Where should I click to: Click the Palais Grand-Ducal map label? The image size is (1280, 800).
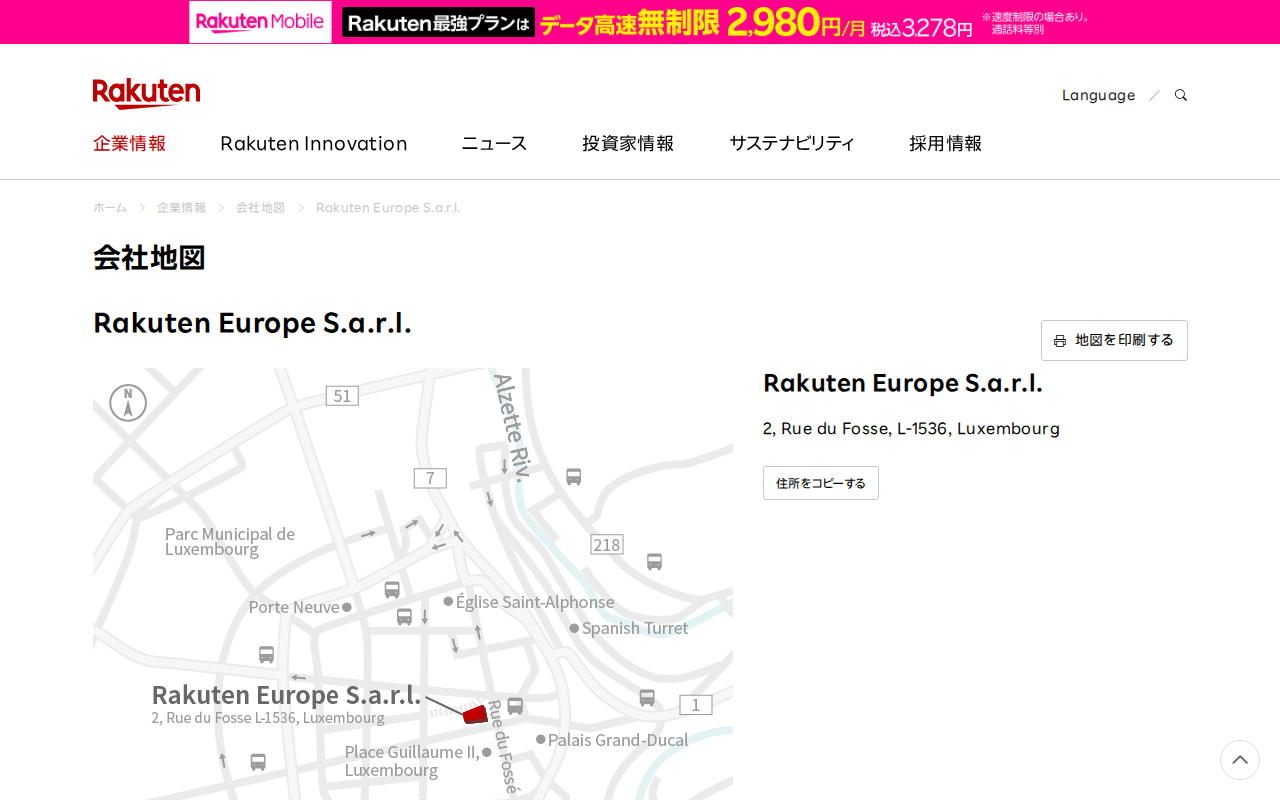coord(618,740)
